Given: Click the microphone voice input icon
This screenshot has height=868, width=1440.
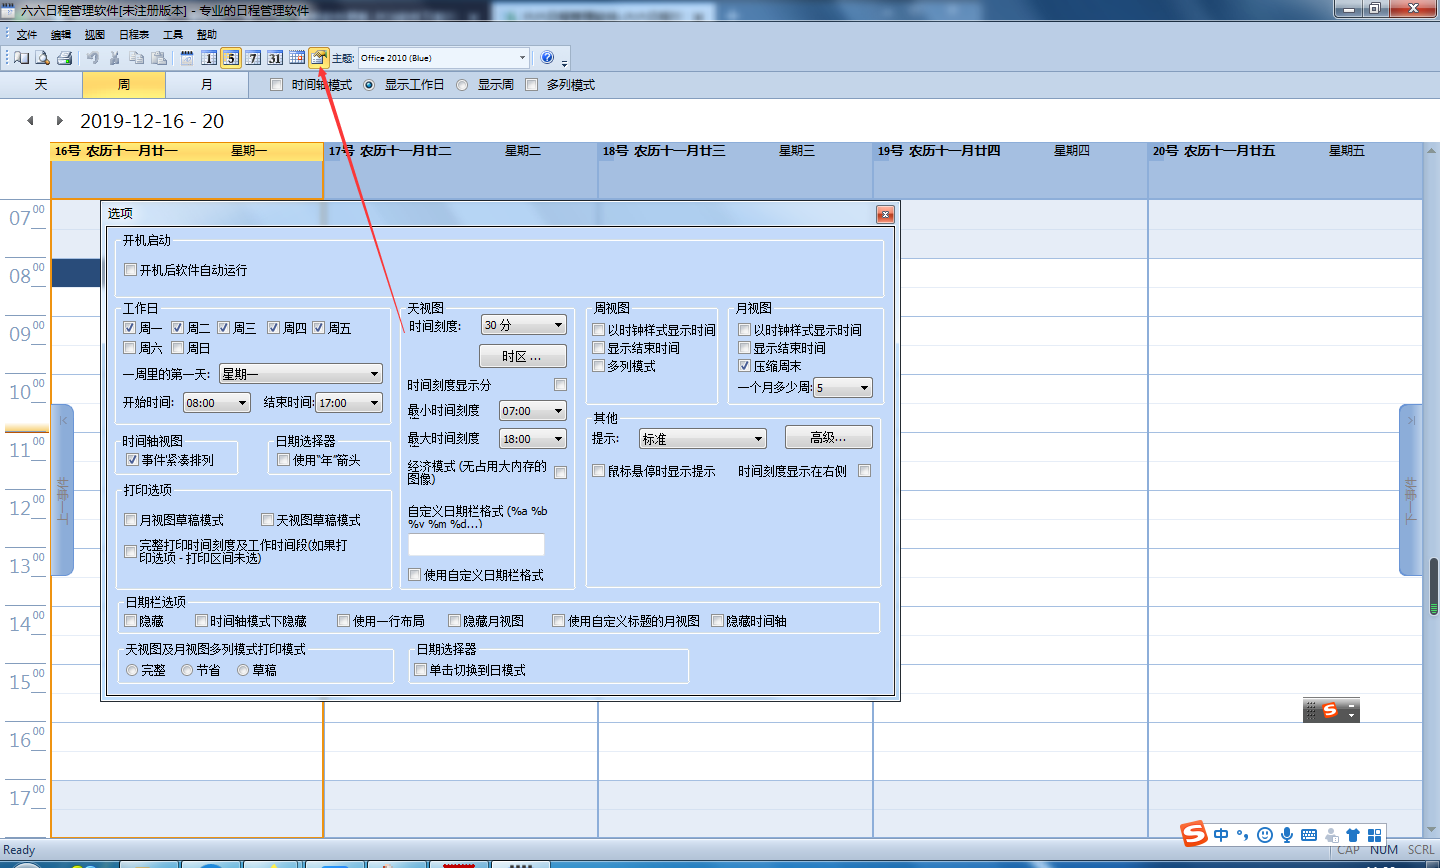Looking at the screenshot, I should point(1287,835).
